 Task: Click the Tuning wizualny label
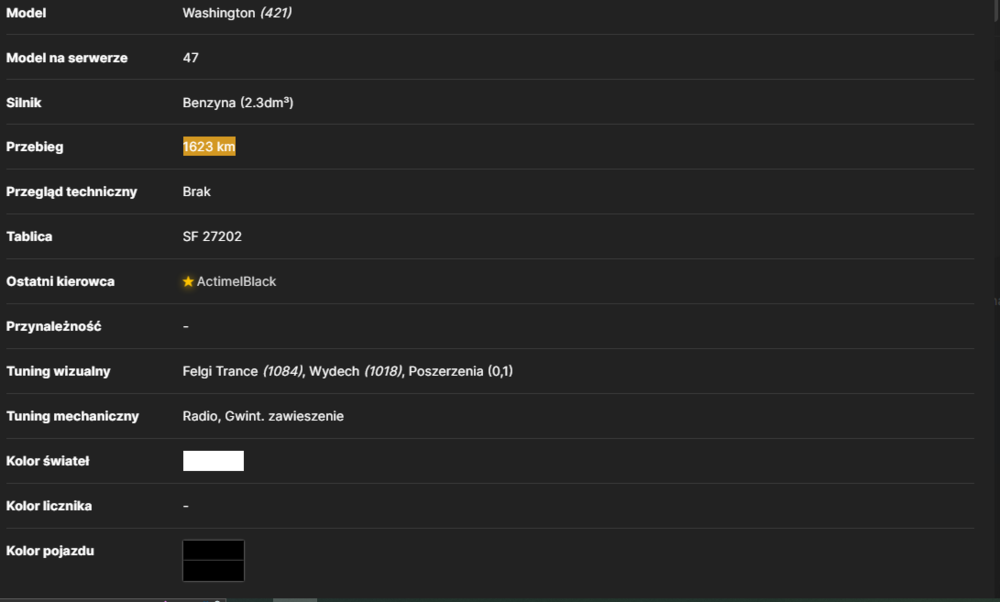click(x=58, y=371)
